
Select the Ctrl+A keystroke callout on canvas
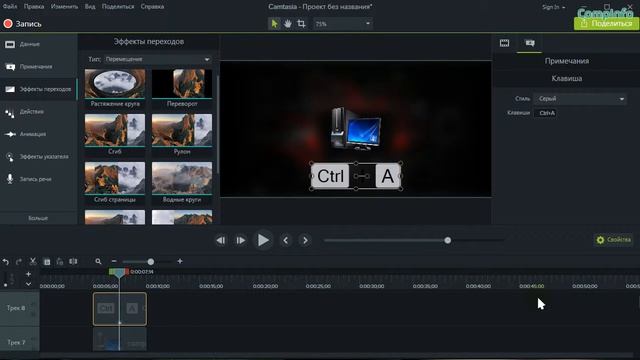coord(356,176)
